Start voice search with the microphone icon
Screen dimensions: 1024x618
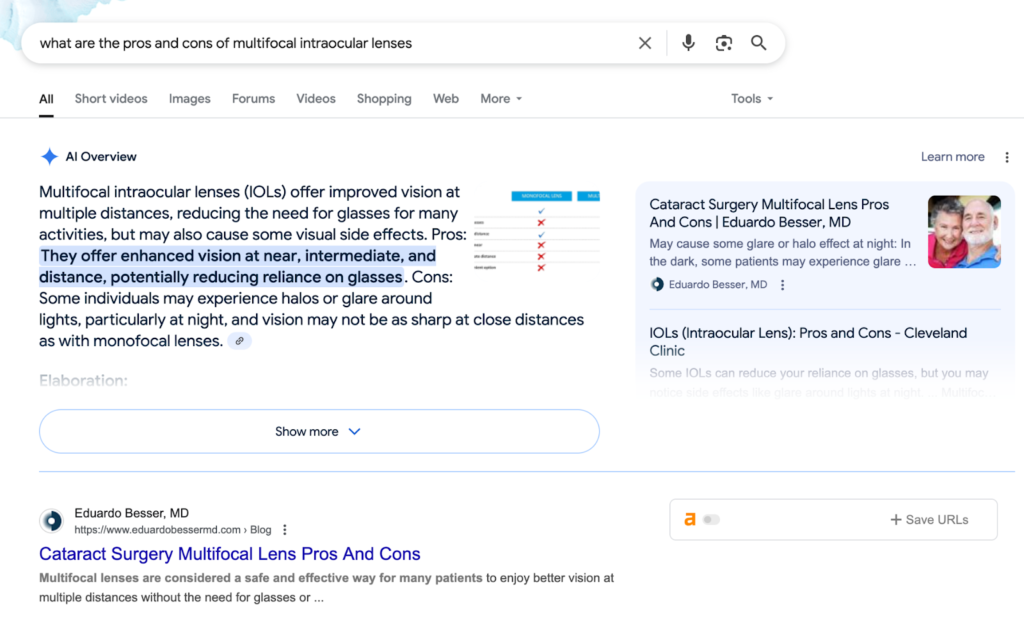point(688,43)
